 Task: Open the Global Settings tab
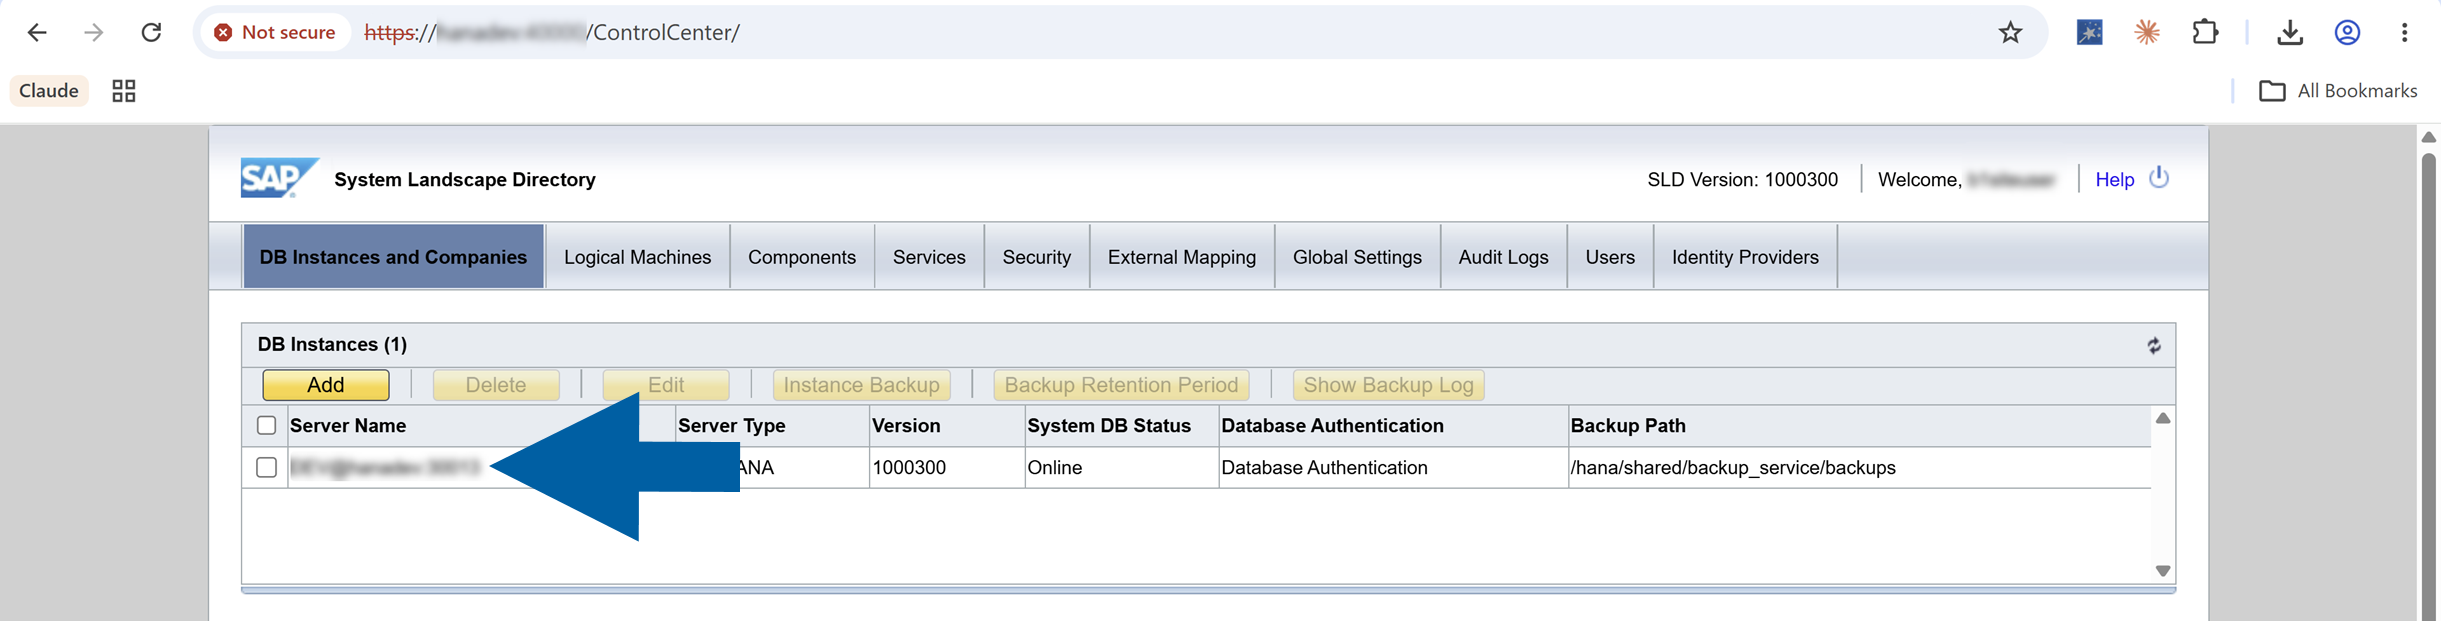tap(1357, 257)
